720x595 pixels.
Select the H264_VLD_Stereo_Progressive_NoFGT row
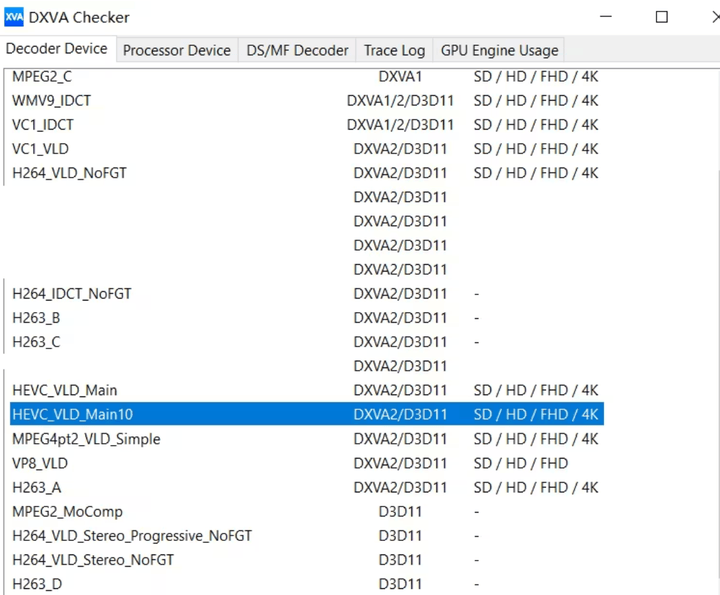[307, 536]
